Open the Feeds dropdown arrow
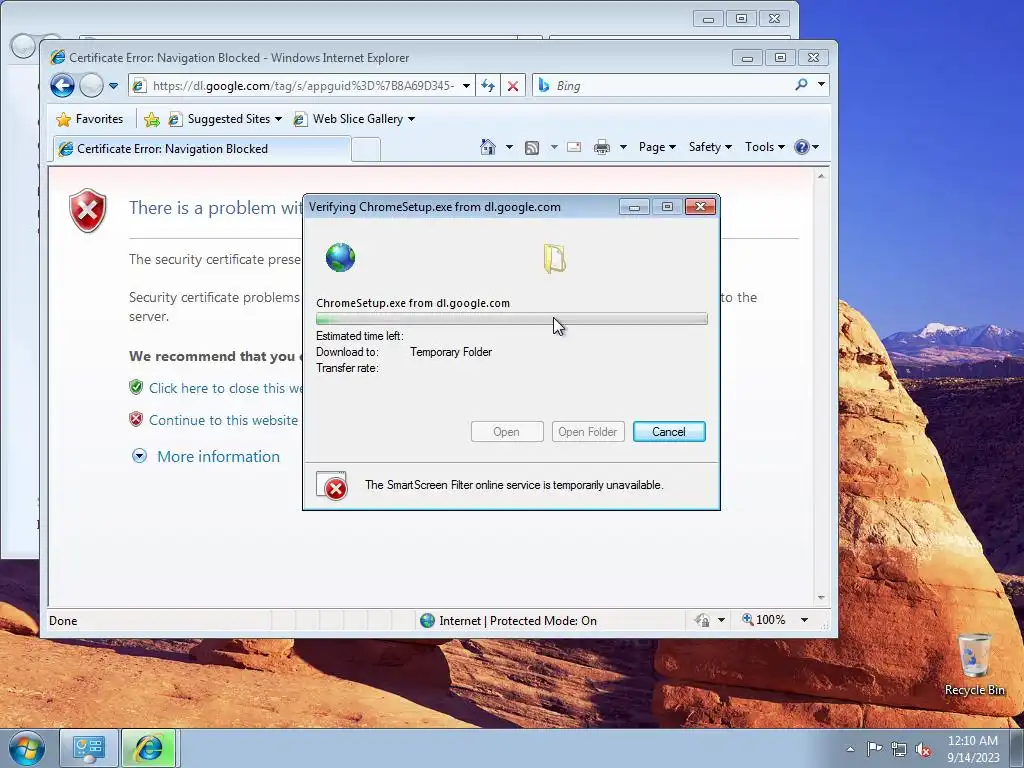The width and height of the screenshot is (1024, 768). pos(554,147)
